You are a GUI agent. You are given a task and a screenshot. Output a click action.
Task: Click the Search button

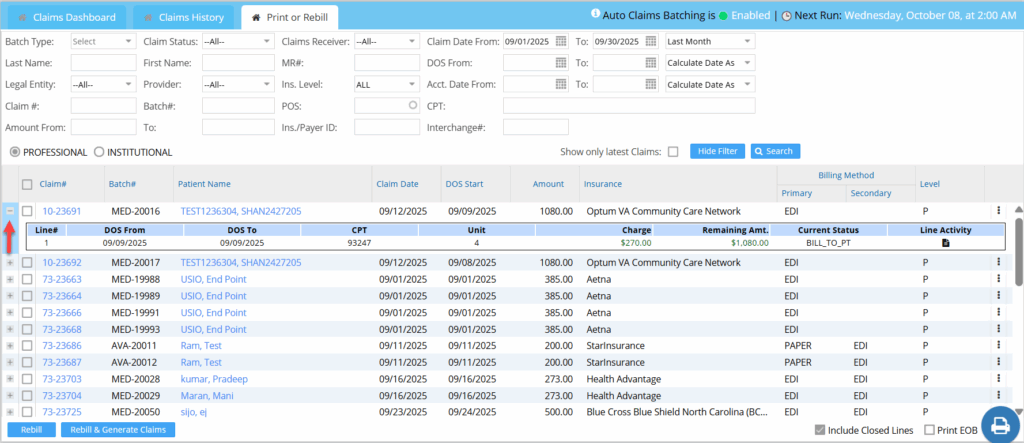coord(775,151)
